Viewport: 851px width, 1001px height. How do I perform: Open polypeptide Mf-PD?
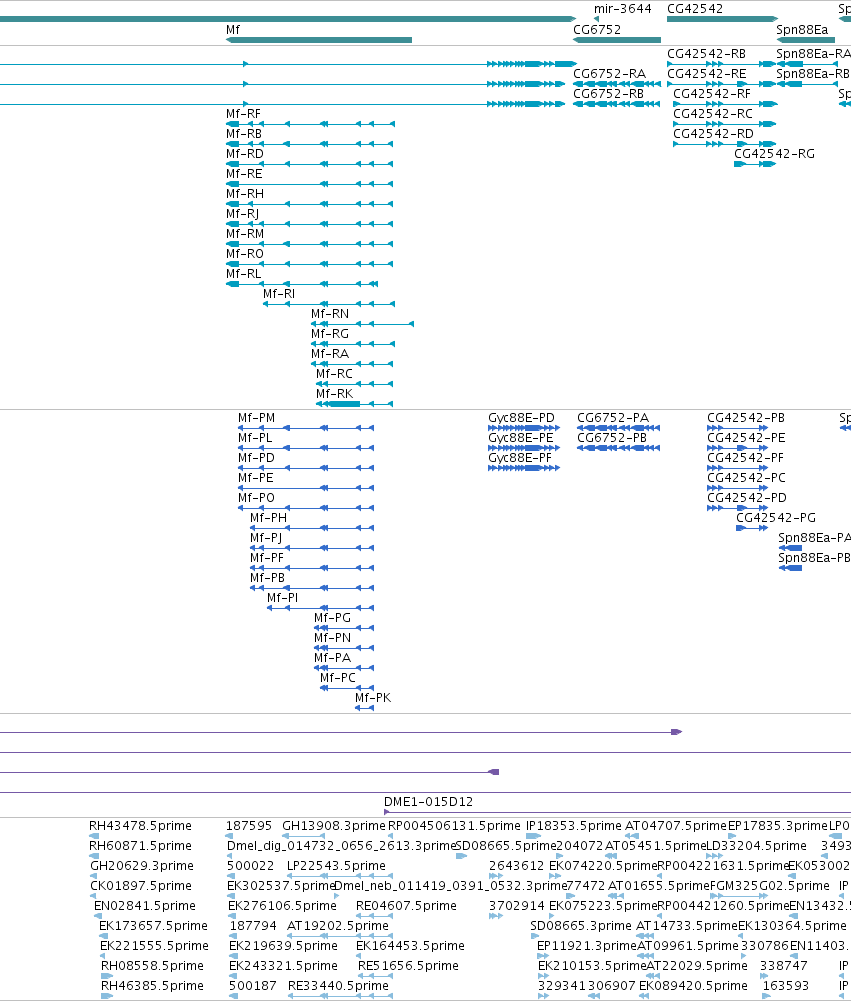pos(256,458)
